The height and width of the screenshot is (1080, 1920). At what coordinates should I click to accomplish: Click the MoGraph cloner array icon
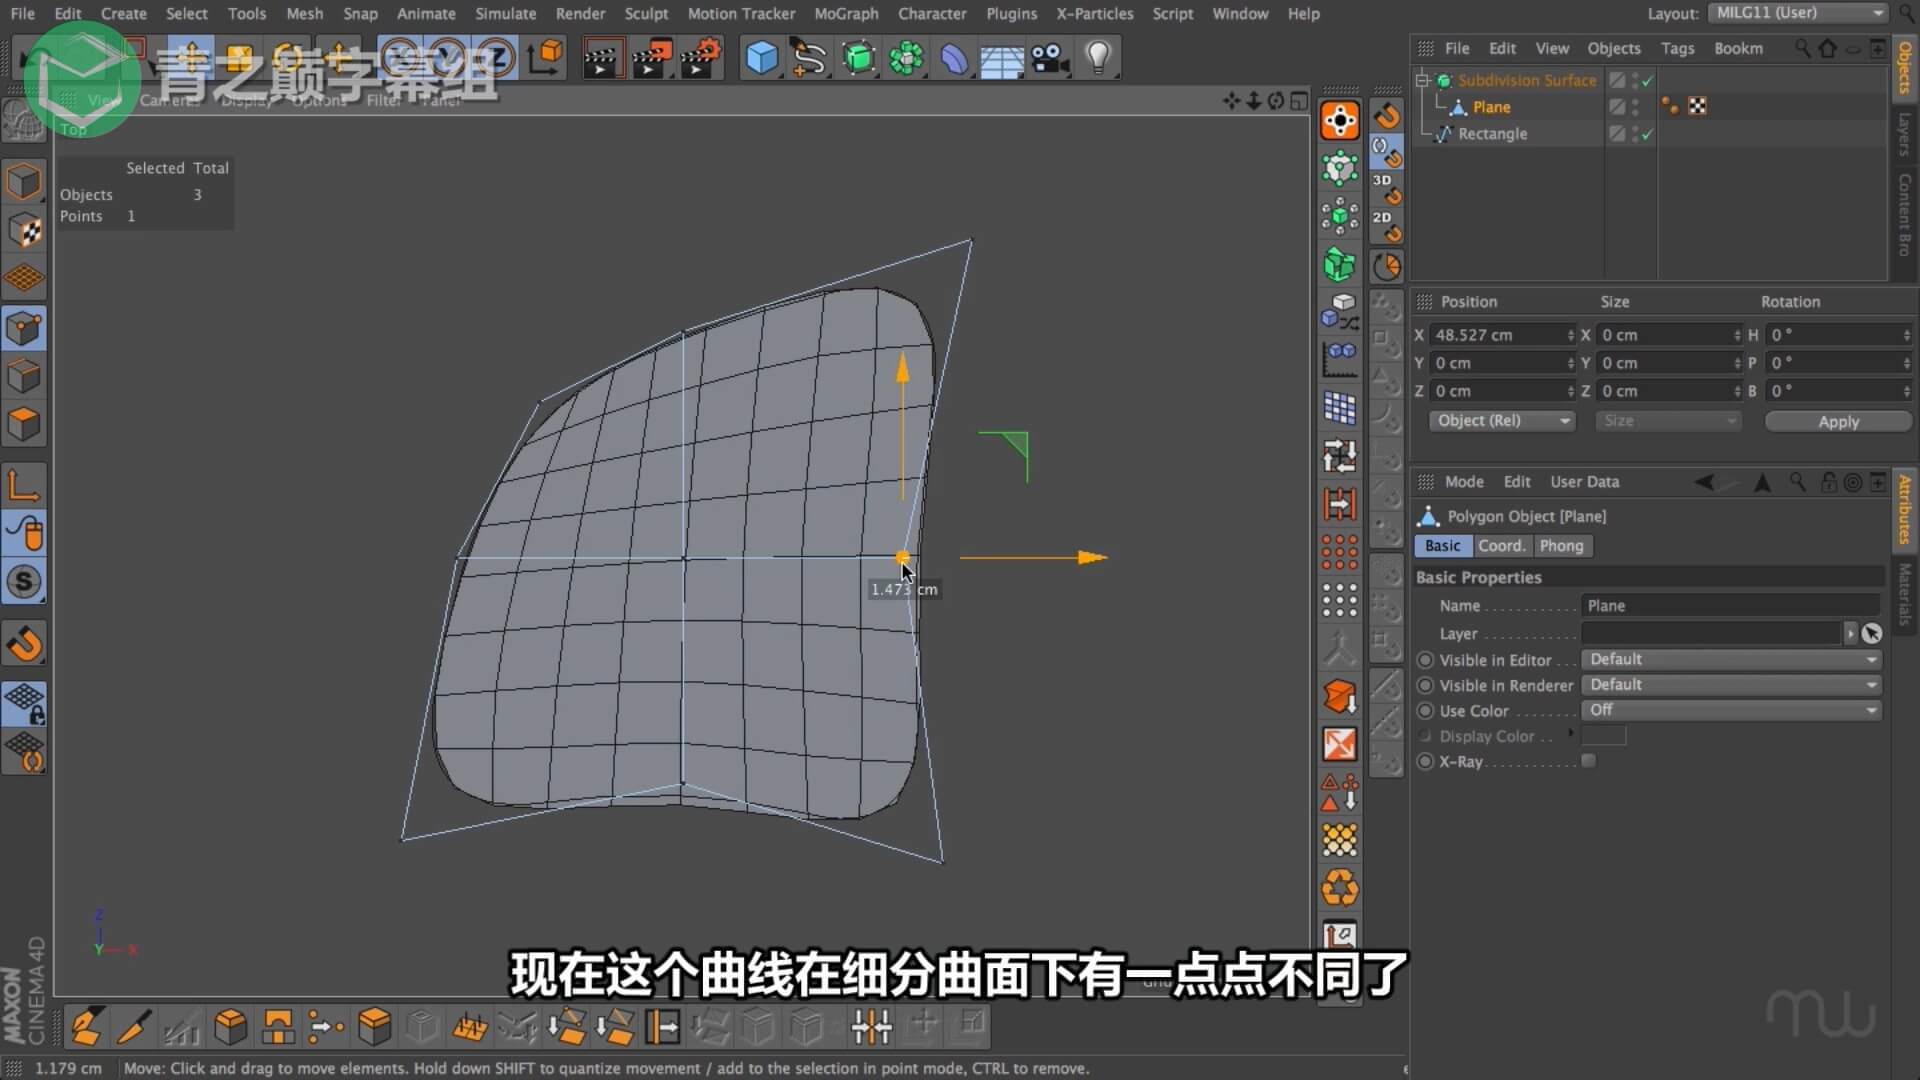pyautogui.click(x=906, y=58)
